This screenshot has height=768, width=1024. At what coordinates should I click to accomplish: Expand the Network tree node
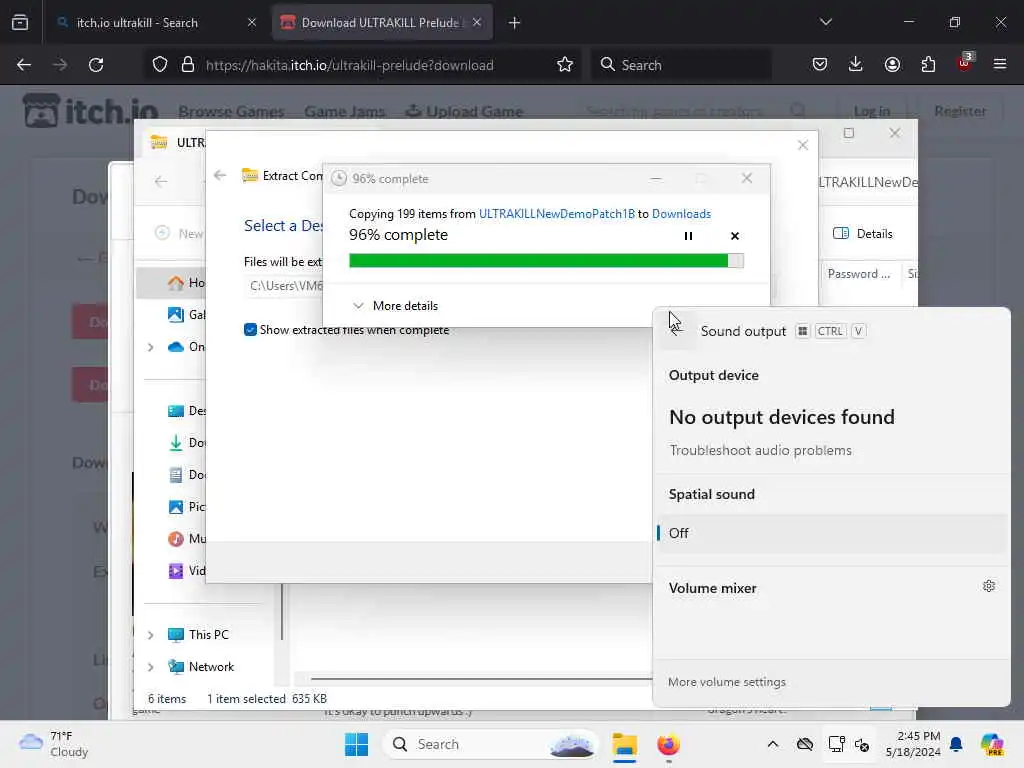tap(151, 667)
